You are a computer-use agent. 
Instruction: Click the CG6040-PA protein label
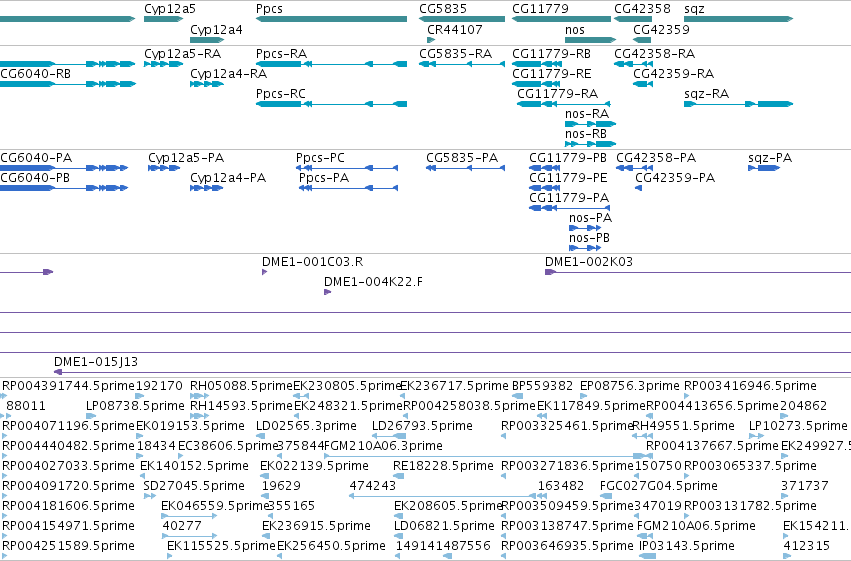(x=36, y=158)
